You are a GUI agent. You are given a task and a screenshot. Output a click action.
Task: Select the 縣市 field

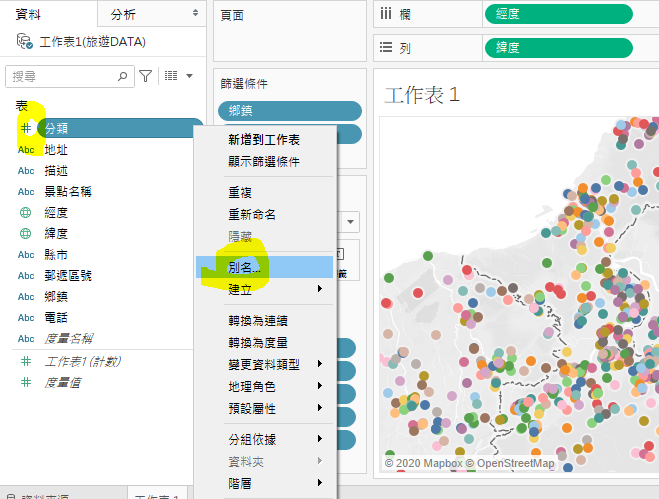tap(56, 255)
